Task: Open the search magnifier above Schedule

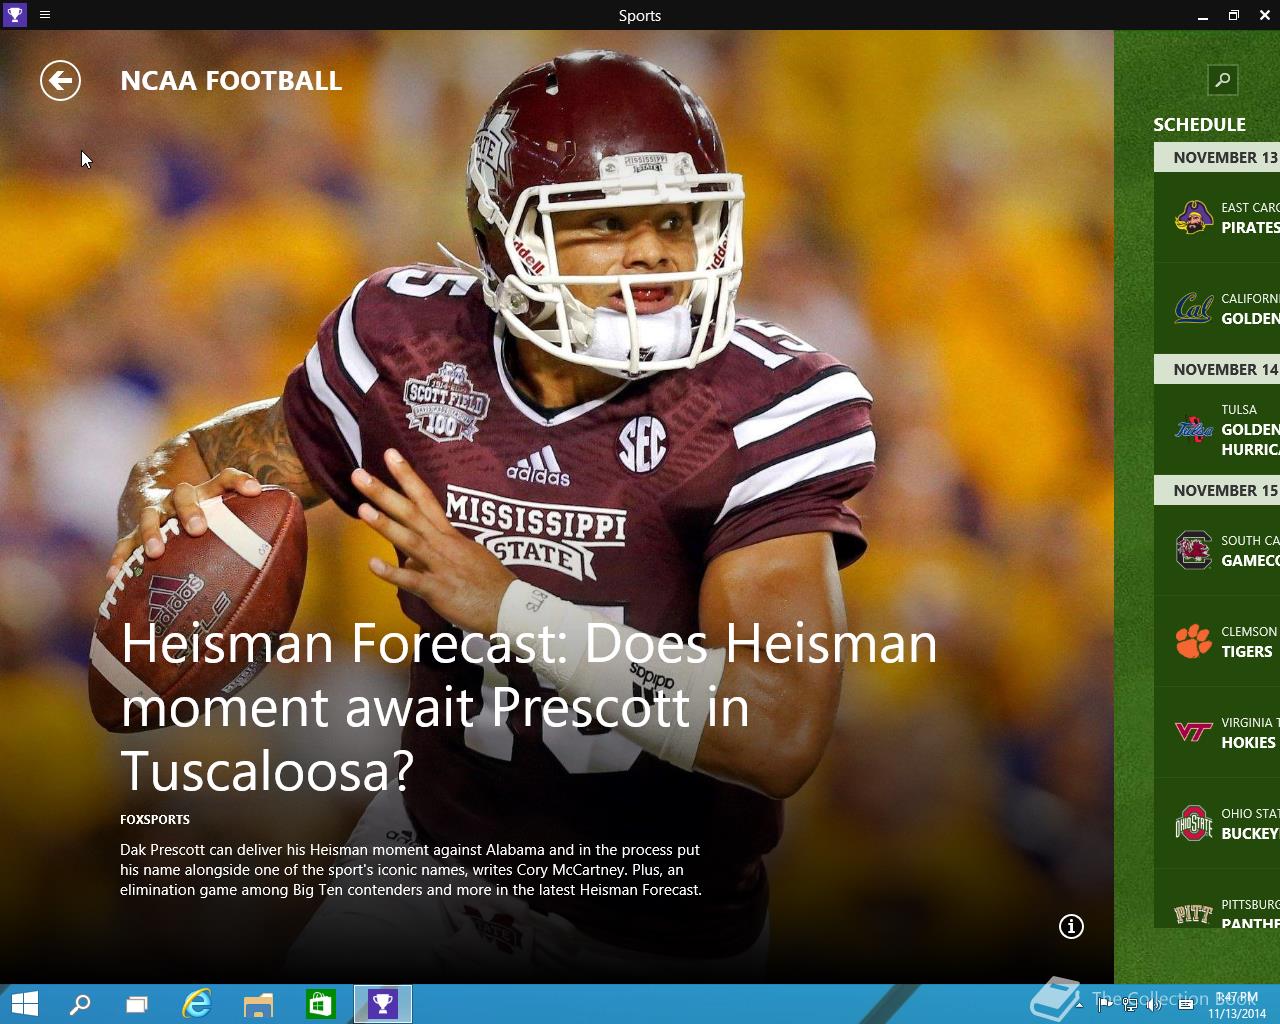Action: point(1222,80)
